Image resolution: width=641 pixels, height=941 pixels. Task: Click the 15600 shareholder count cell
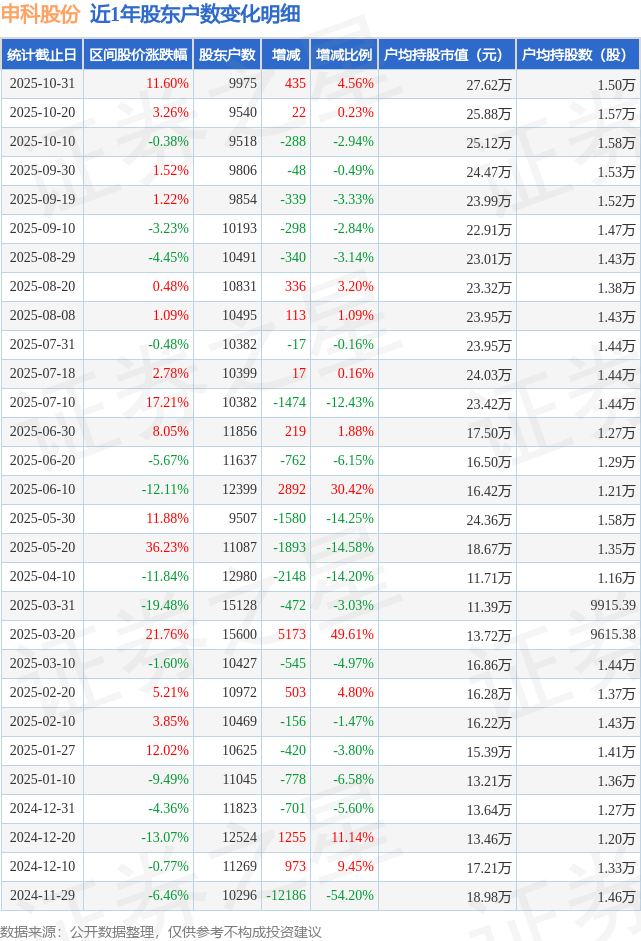pos(240,635)
